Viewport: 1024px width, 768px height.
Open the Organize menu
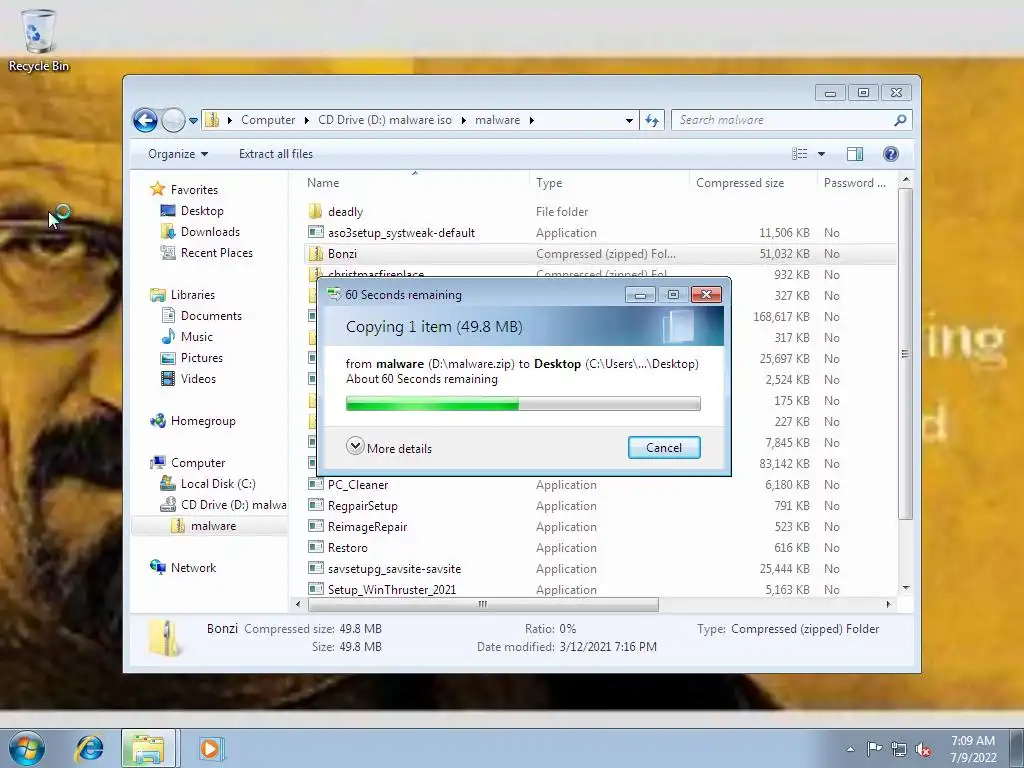178,154
